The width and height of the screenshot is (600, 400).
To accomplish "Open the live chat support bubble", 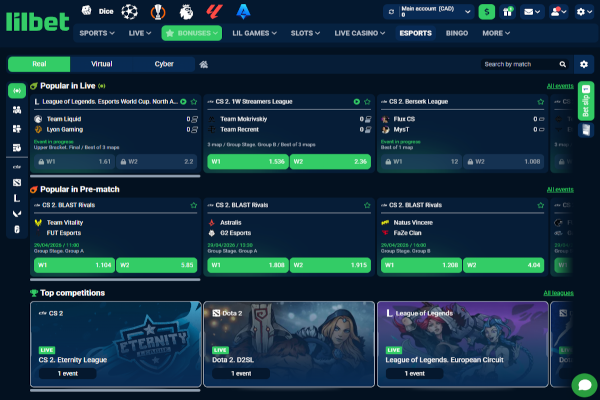I will (584, 385).
